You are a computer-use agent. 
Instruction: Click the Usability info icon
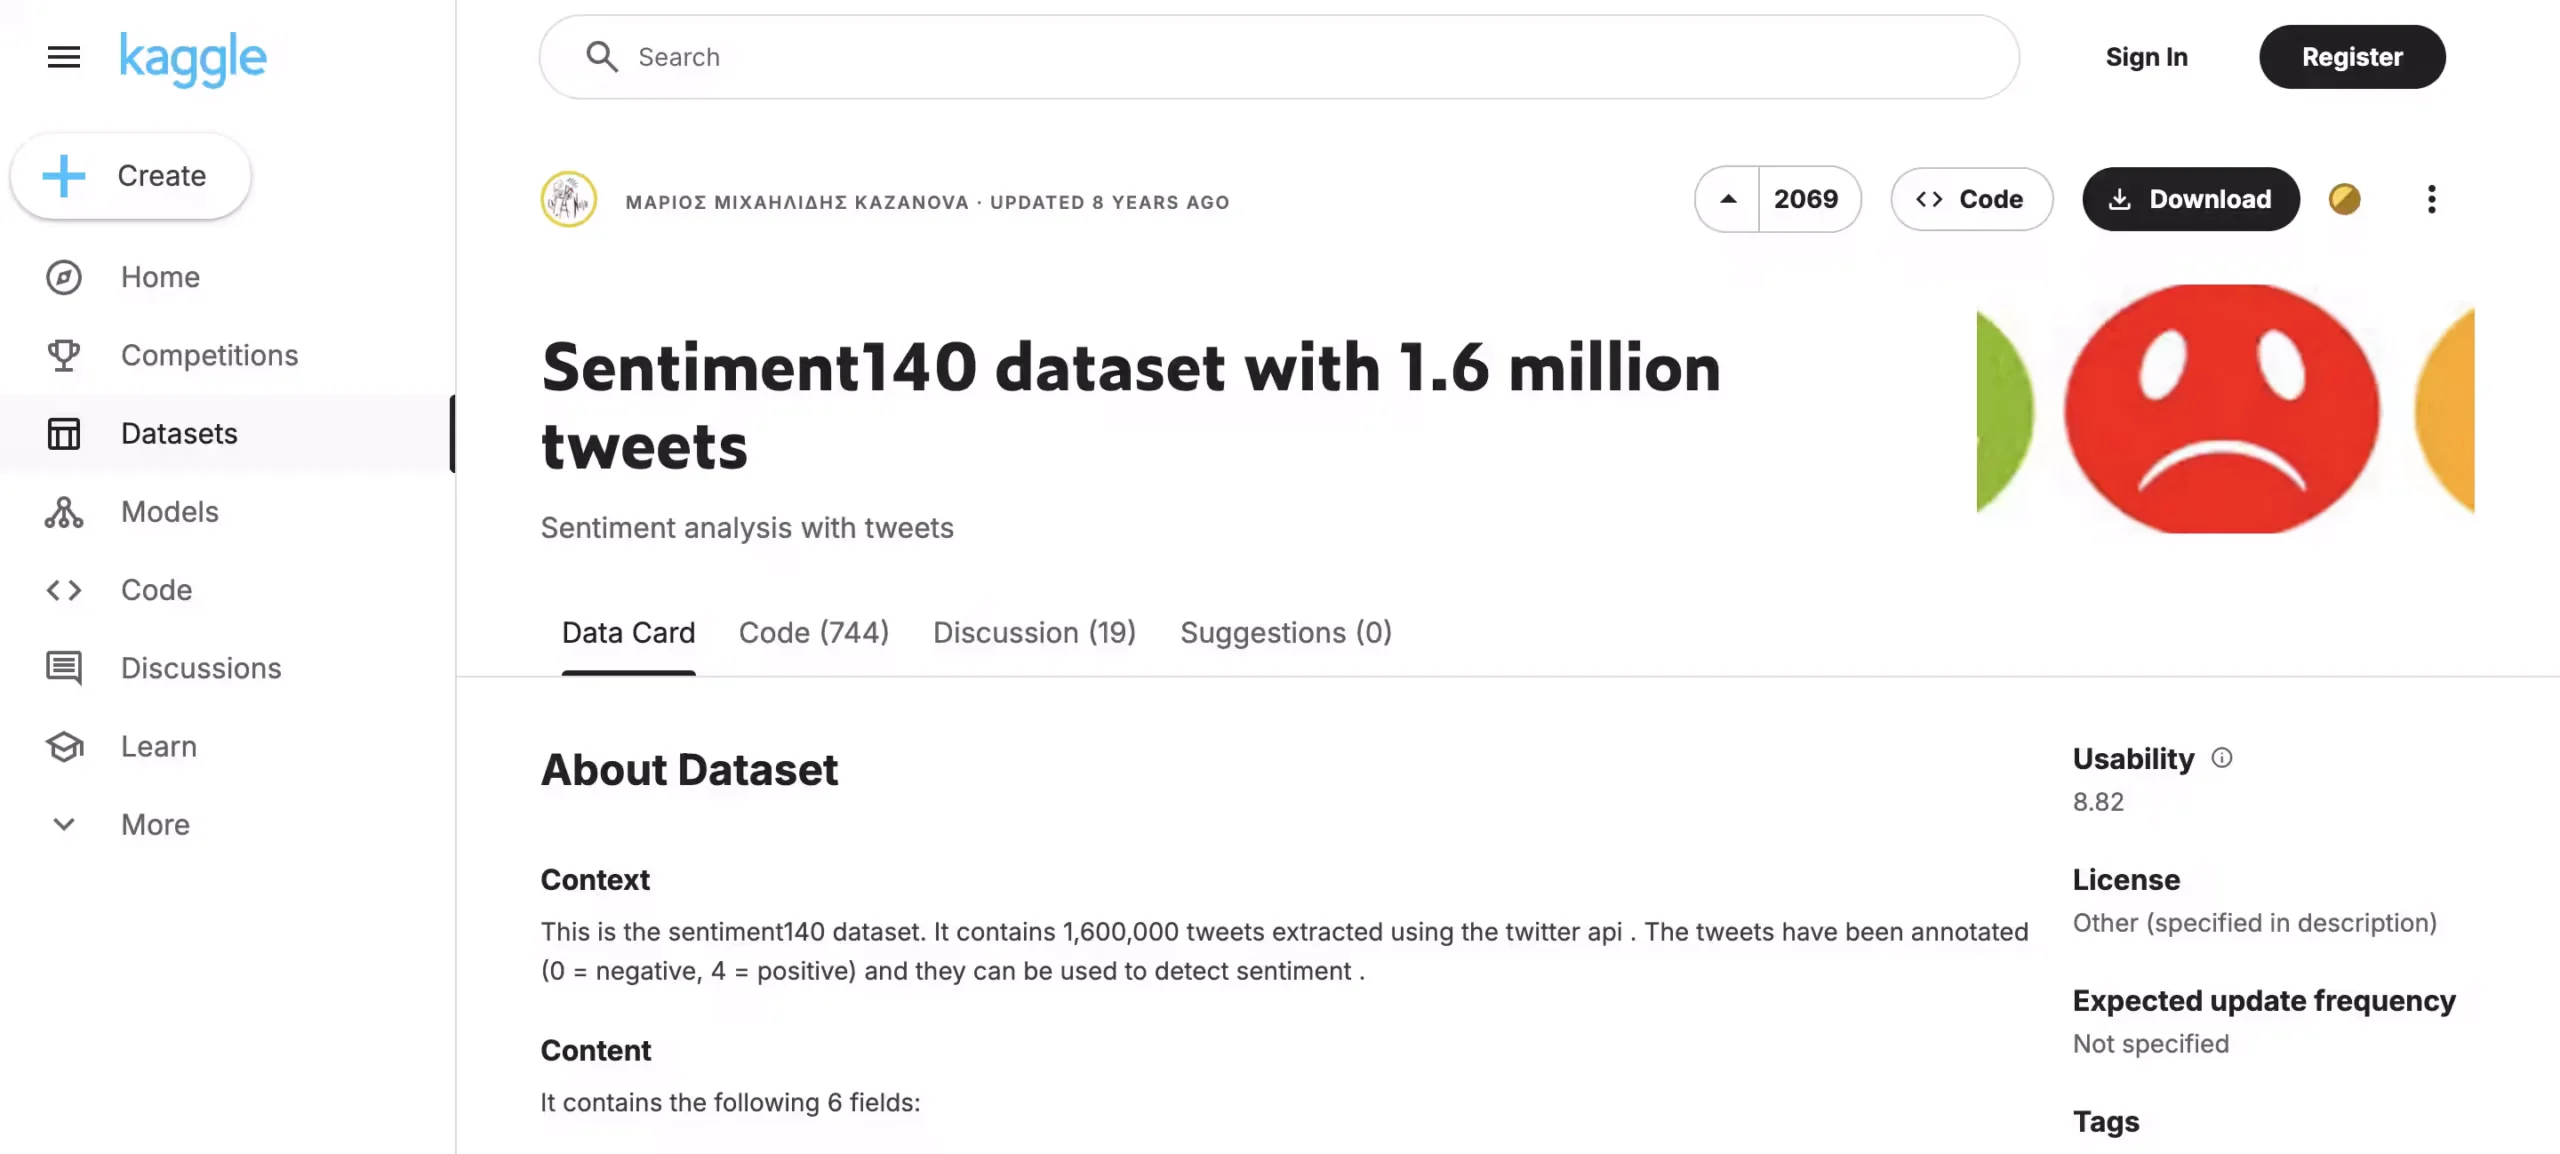(x=2221, y=758)
